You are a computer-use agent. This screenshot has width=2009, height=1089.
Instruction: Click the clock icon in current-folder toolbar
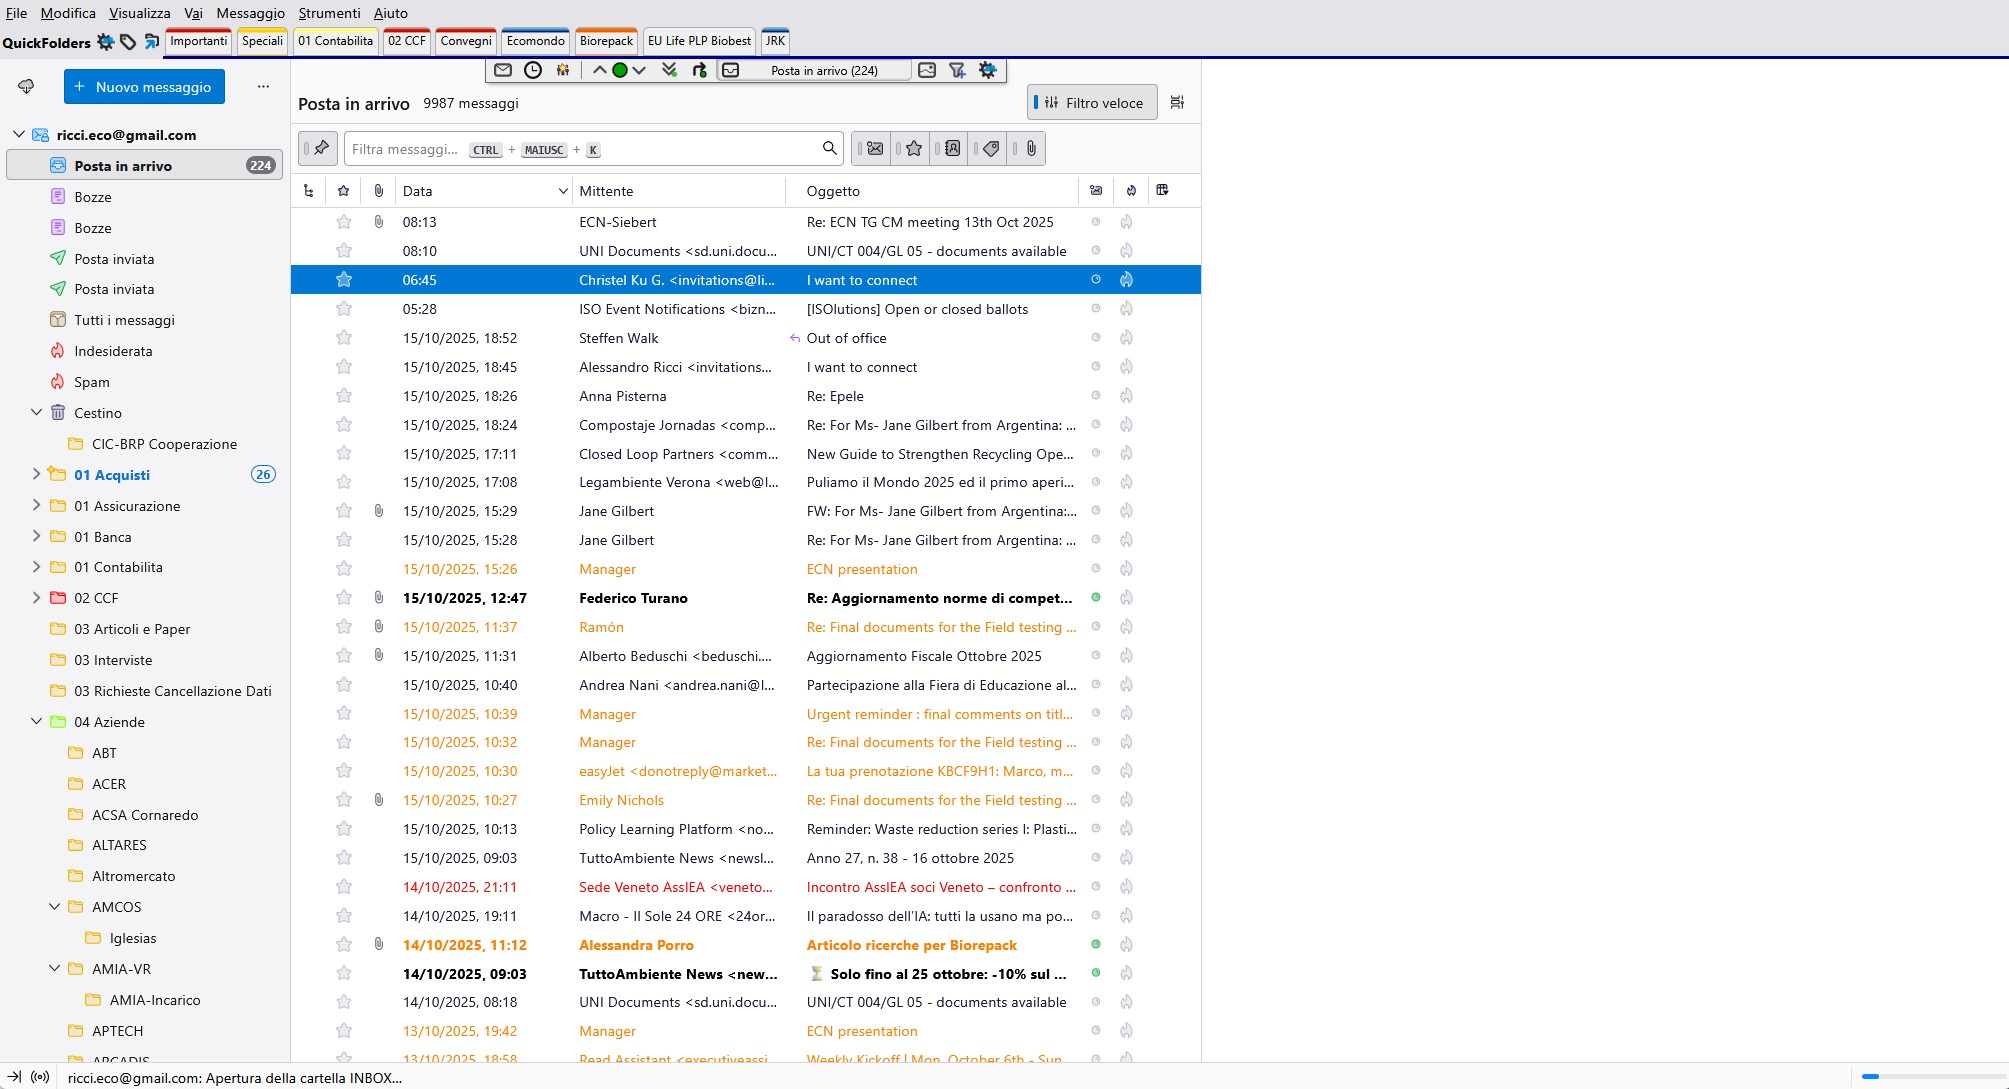[533, 70]
